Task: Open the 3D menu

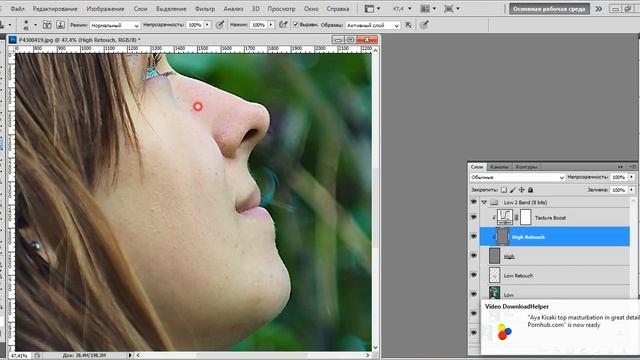Action: click(256, 9)
